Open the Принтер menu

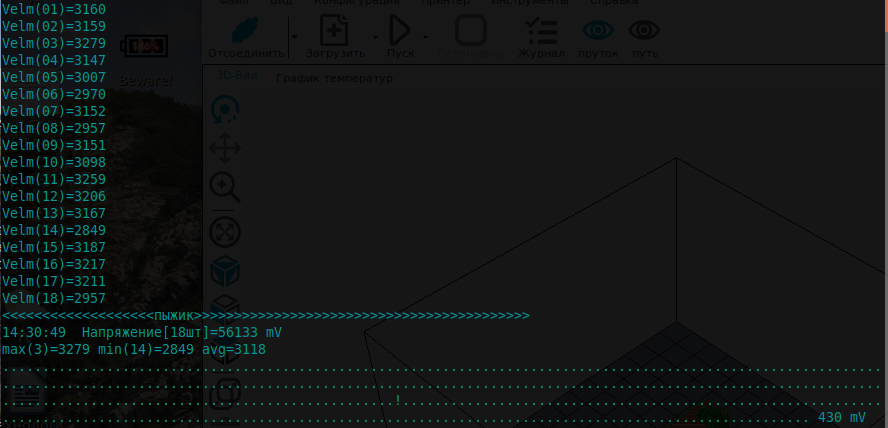(445, 2)
